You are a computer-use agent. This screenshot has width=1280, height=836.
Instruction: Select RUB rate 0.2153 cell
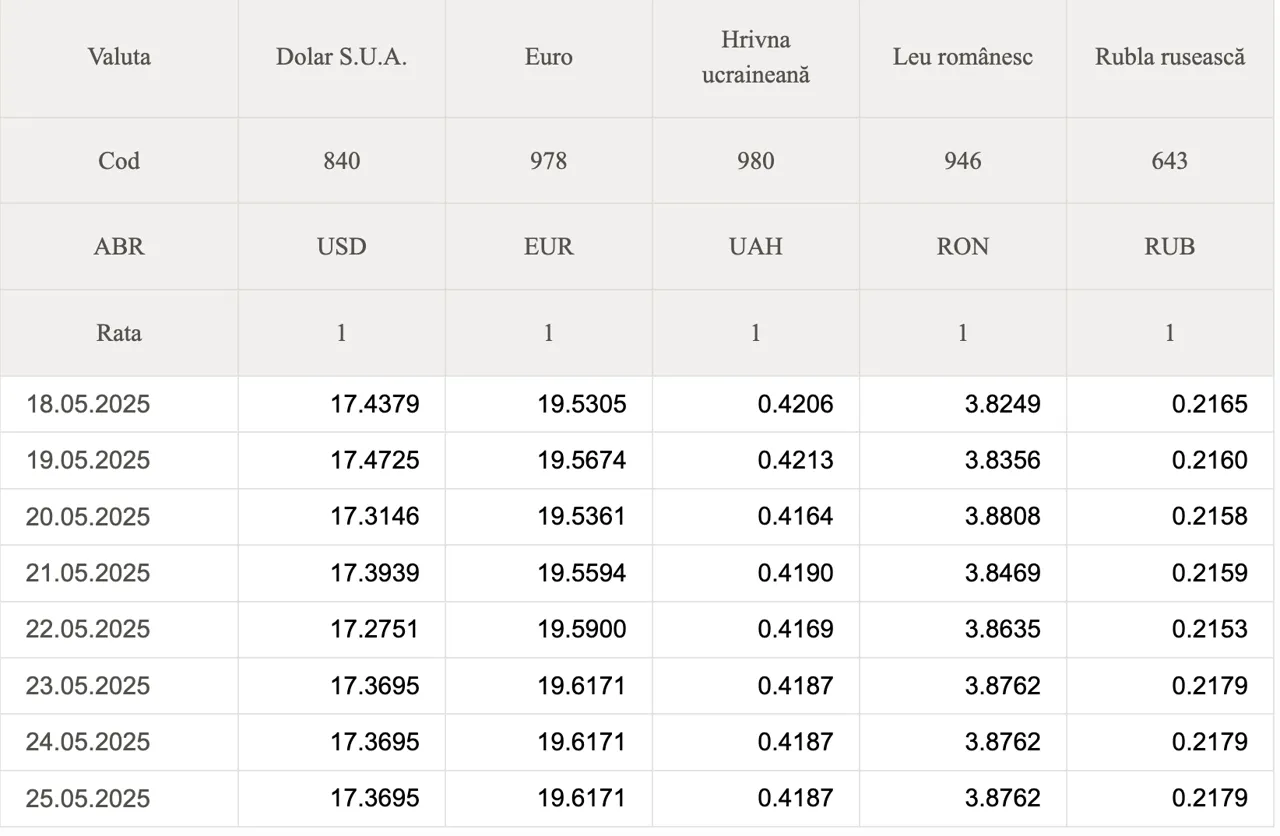1170,629
